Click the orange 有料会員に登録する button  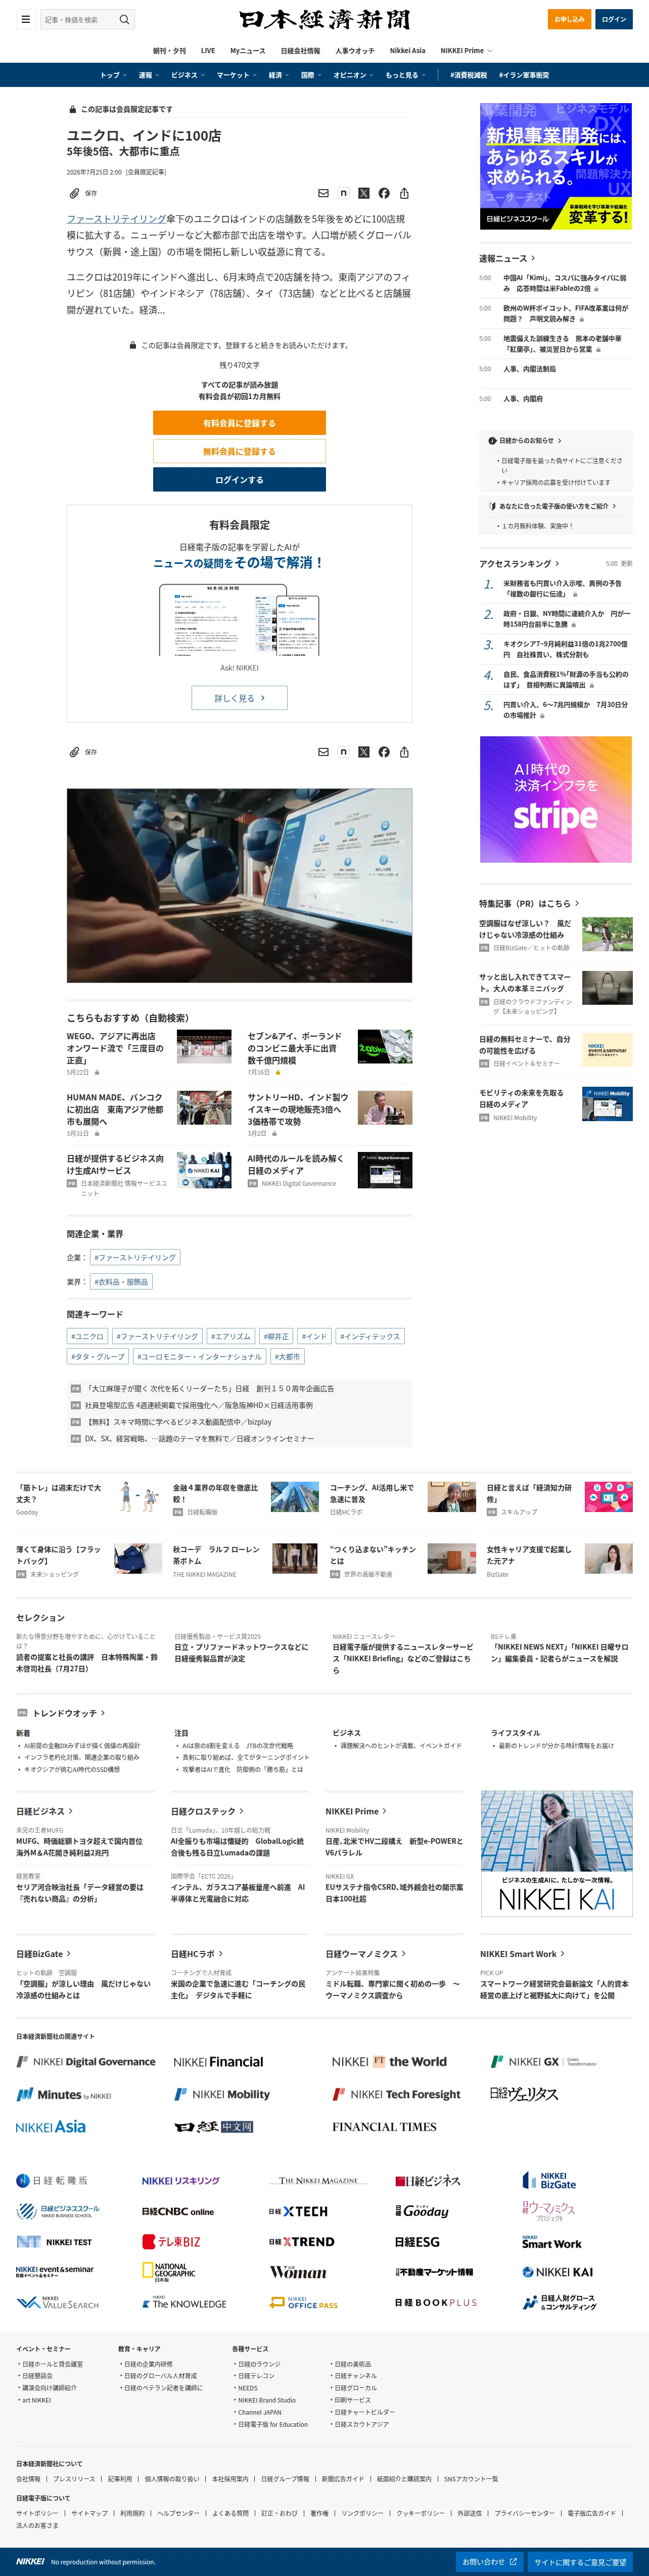point(239,423)
